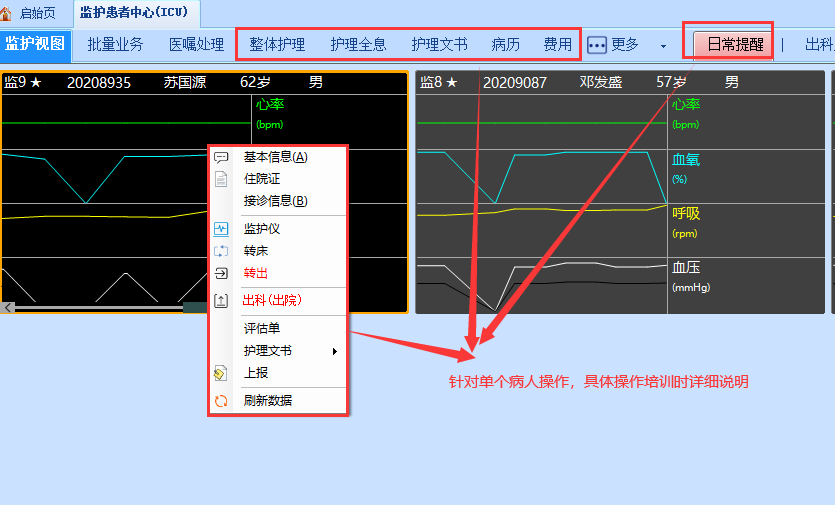This screenshot has height=505, width=835.
Task: Open 费用 in the toolbar
Action: (x=558, y=44)
